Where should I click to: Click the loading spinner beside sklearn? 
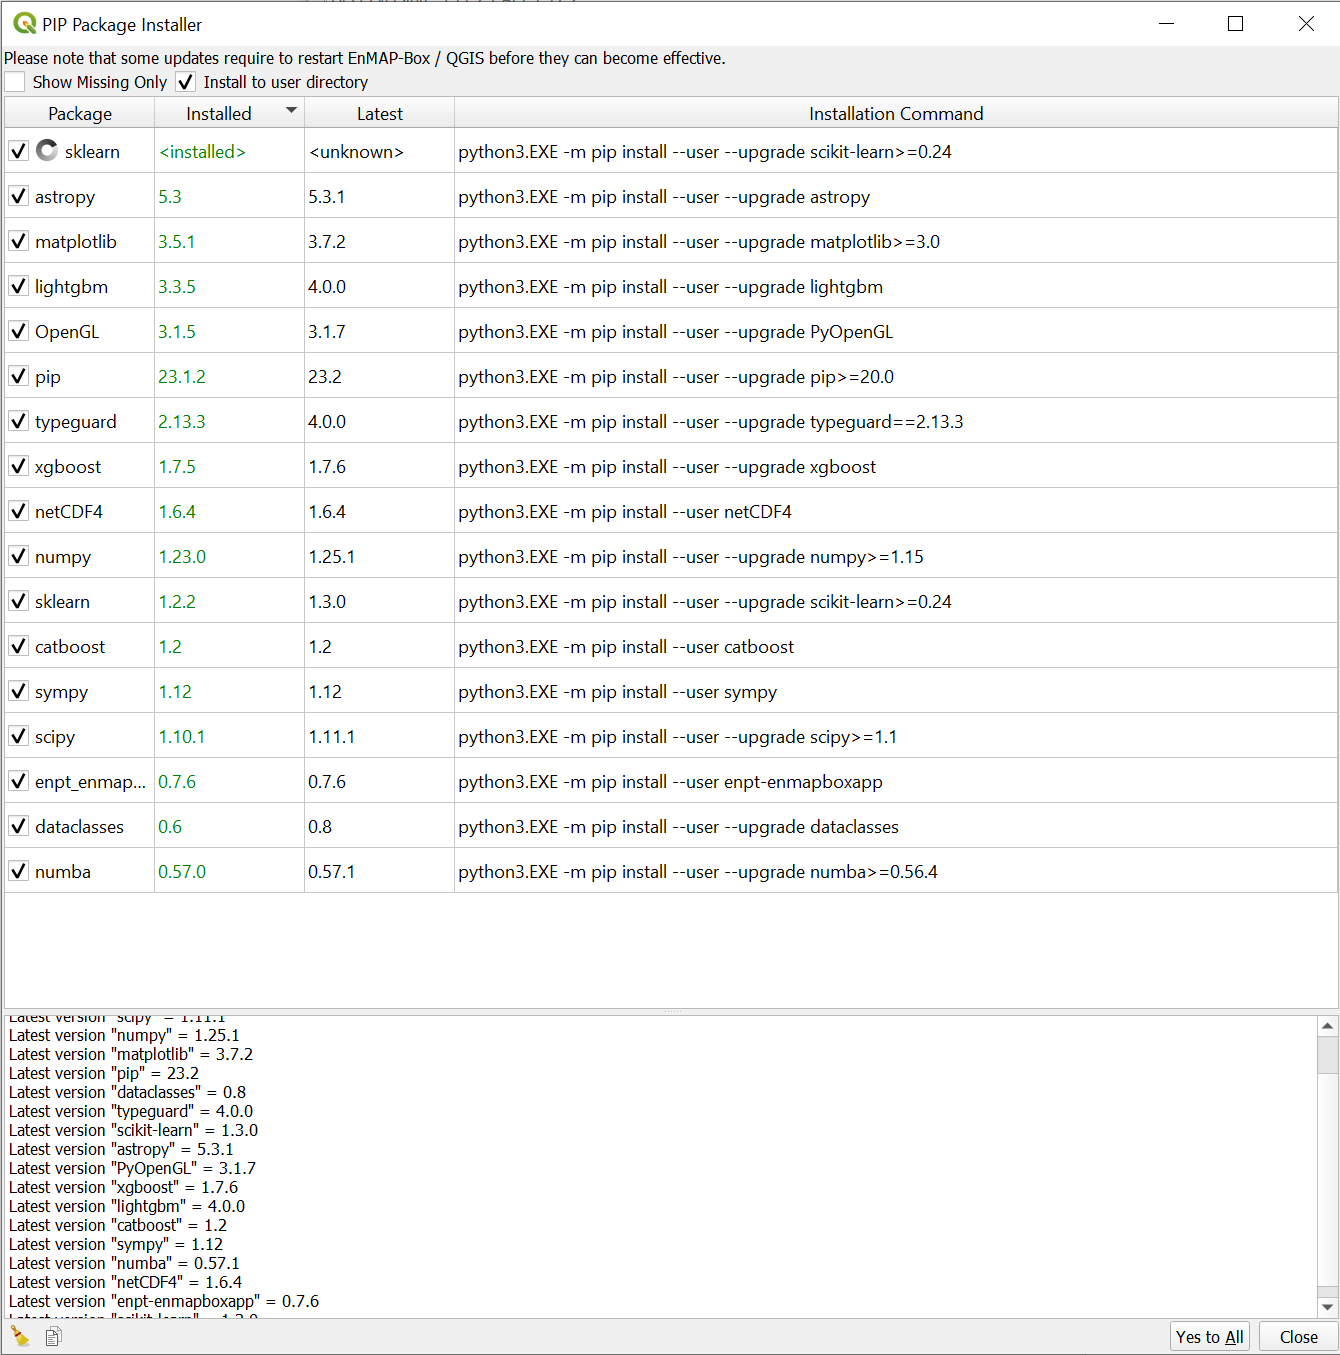click(47, 150)
